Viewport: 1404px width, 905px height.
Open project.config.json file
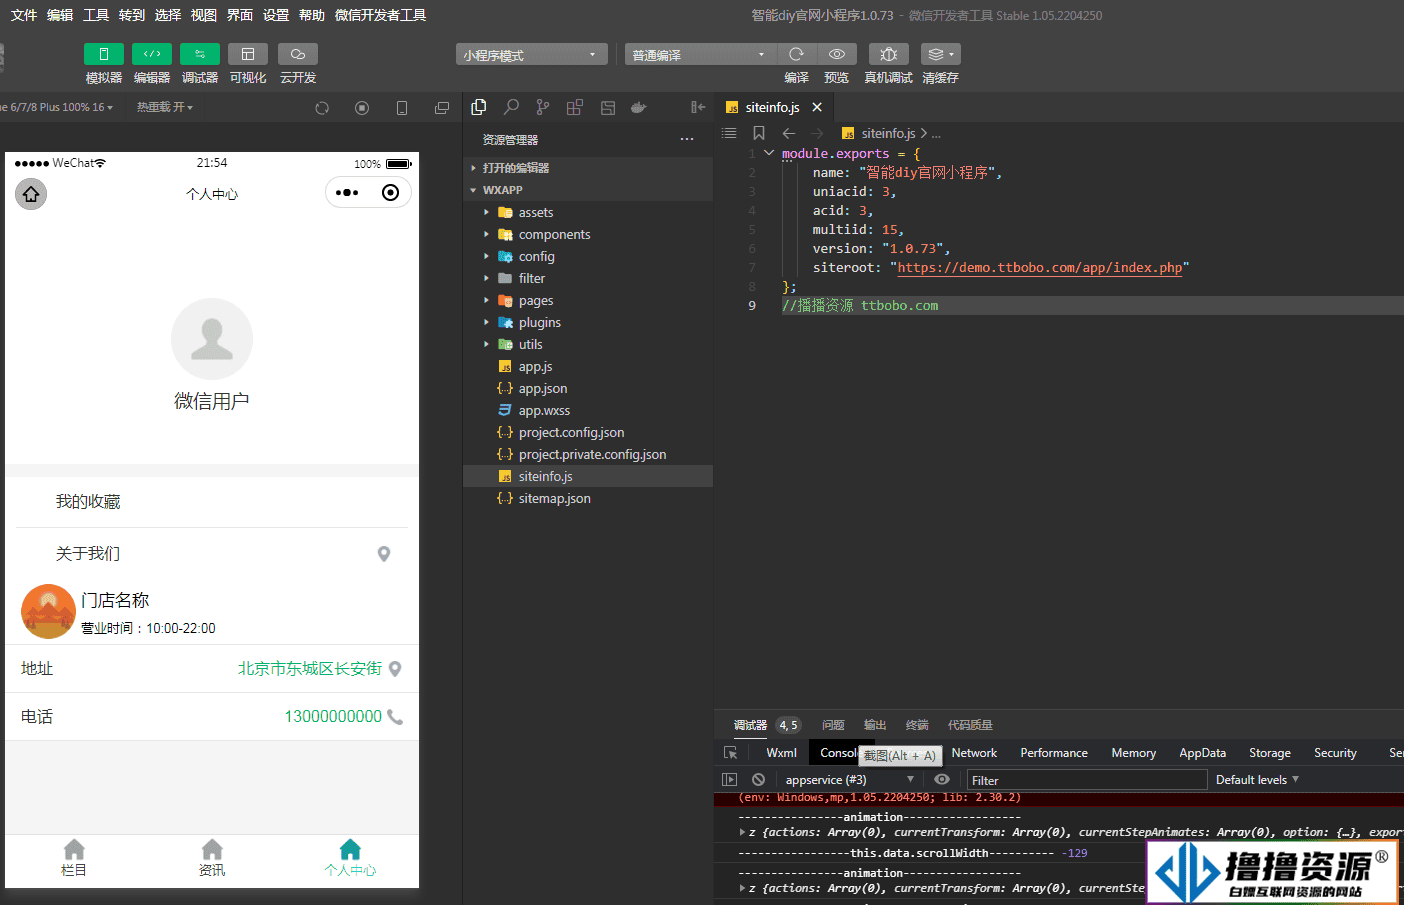point(588,432)
